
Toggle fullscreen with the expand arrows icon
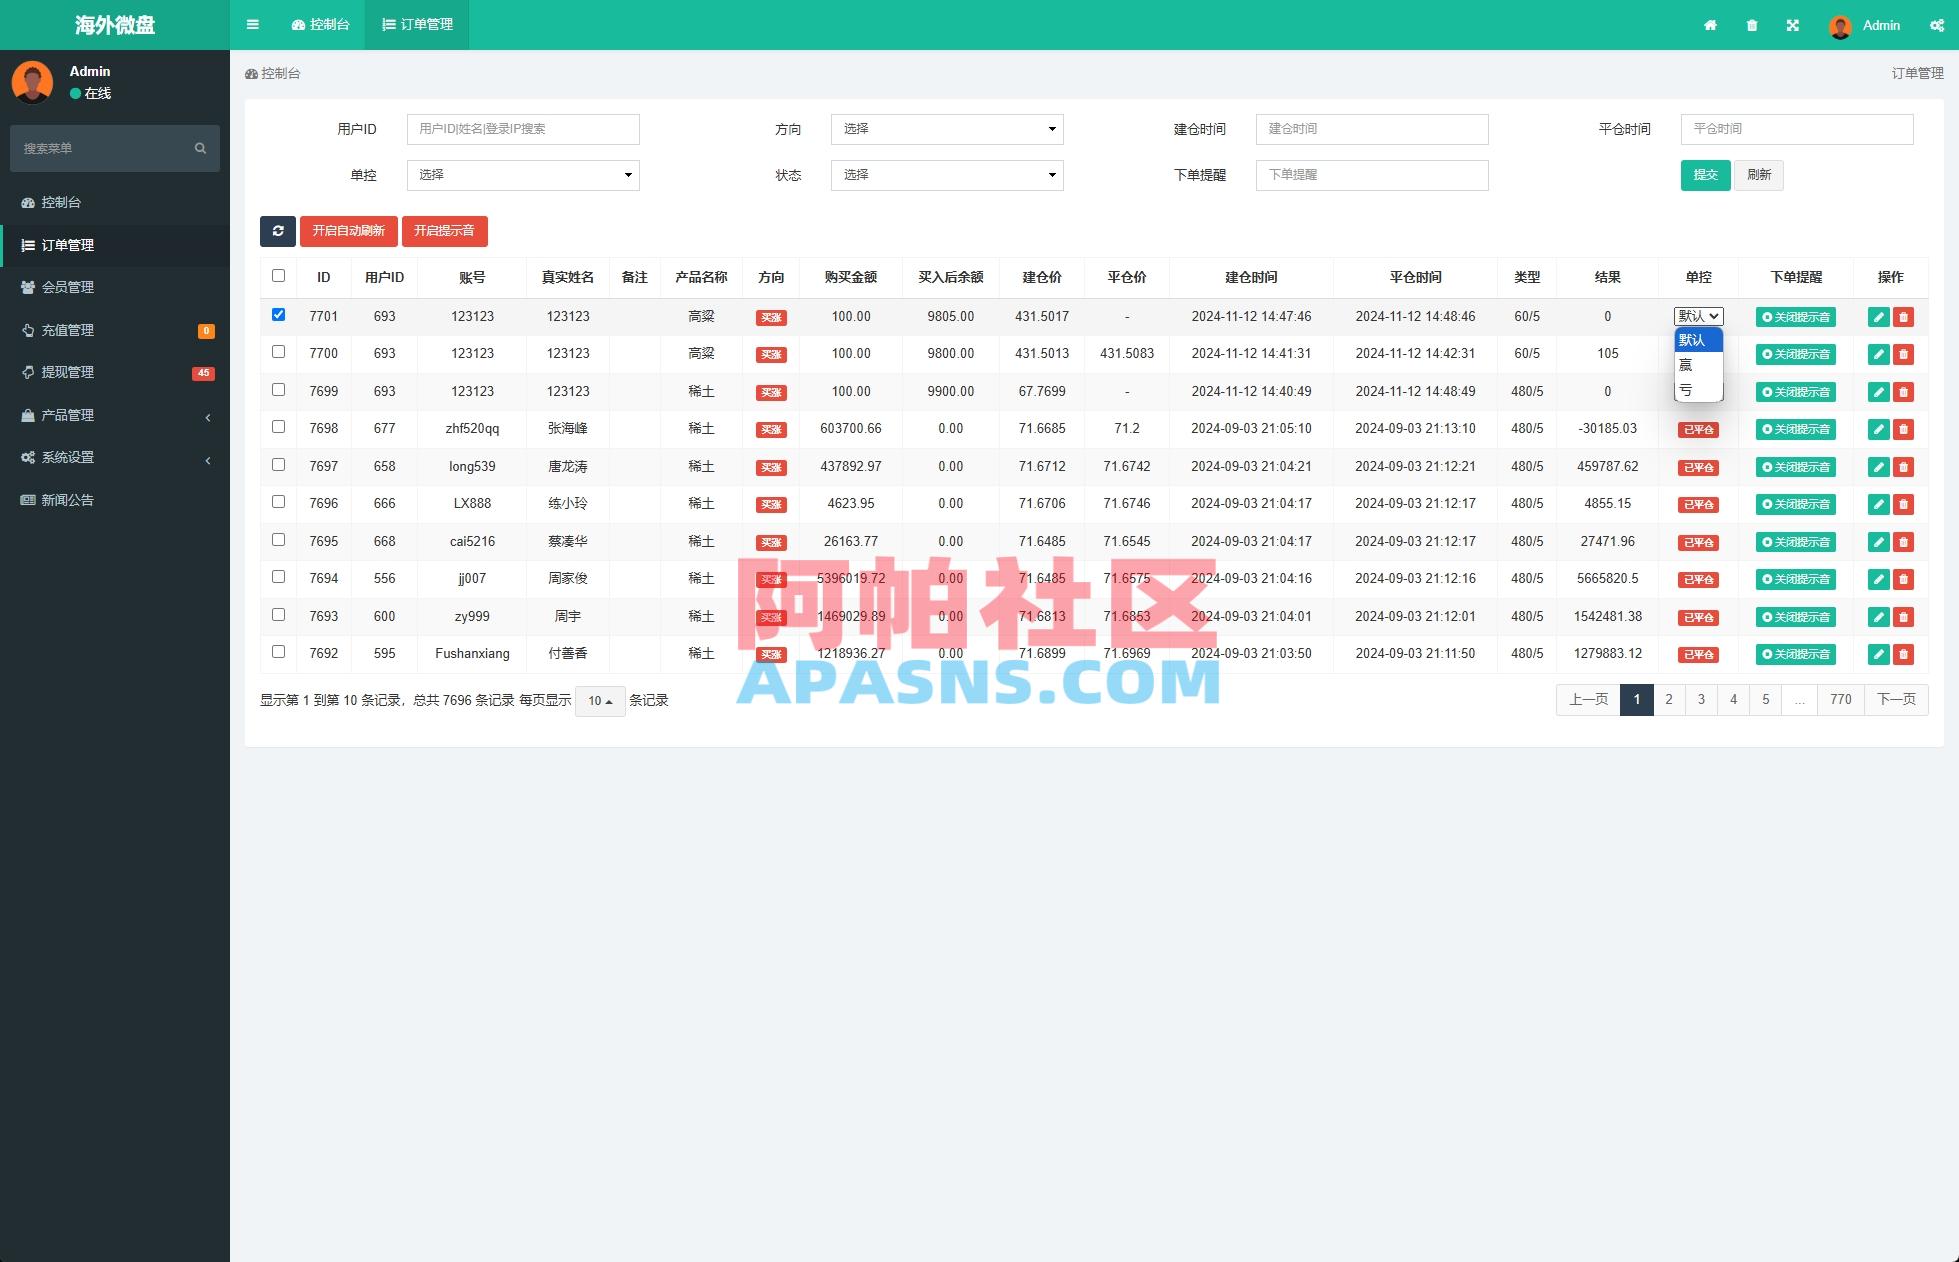tap(1793, 25)
